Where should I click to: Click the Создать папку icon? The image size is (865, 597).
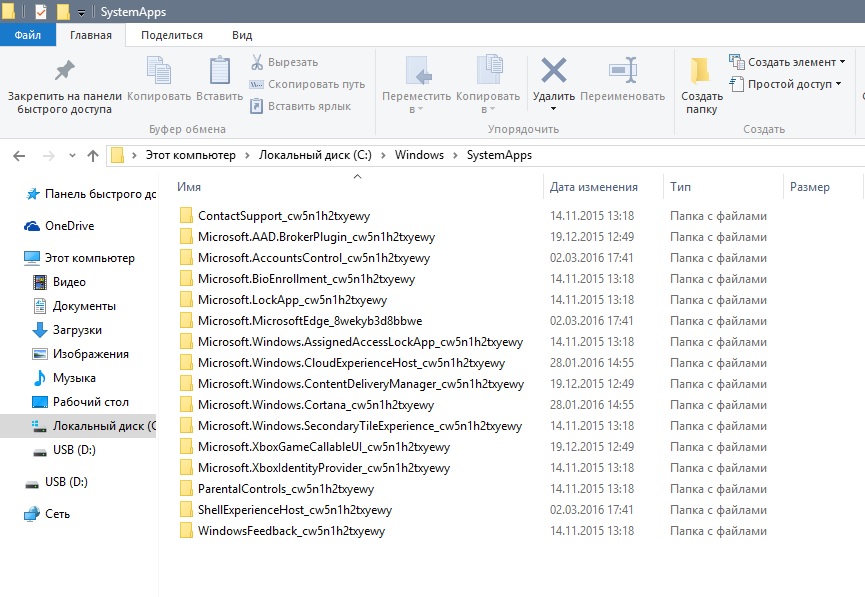(701, 72)
